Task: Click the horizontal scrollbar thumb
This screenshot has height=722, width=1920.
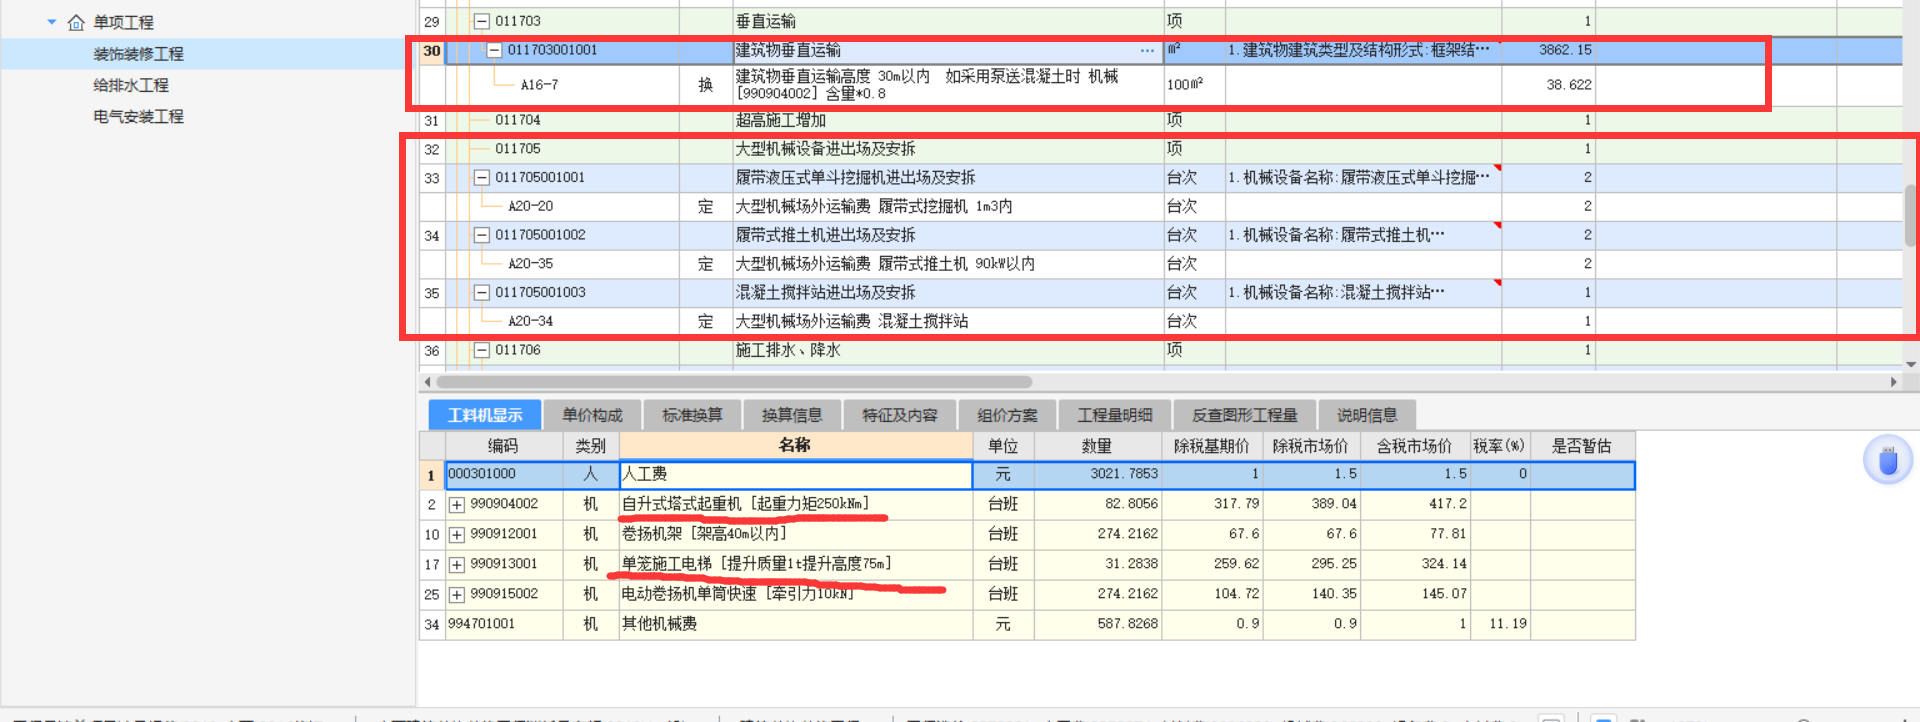Action: (735, 382)
